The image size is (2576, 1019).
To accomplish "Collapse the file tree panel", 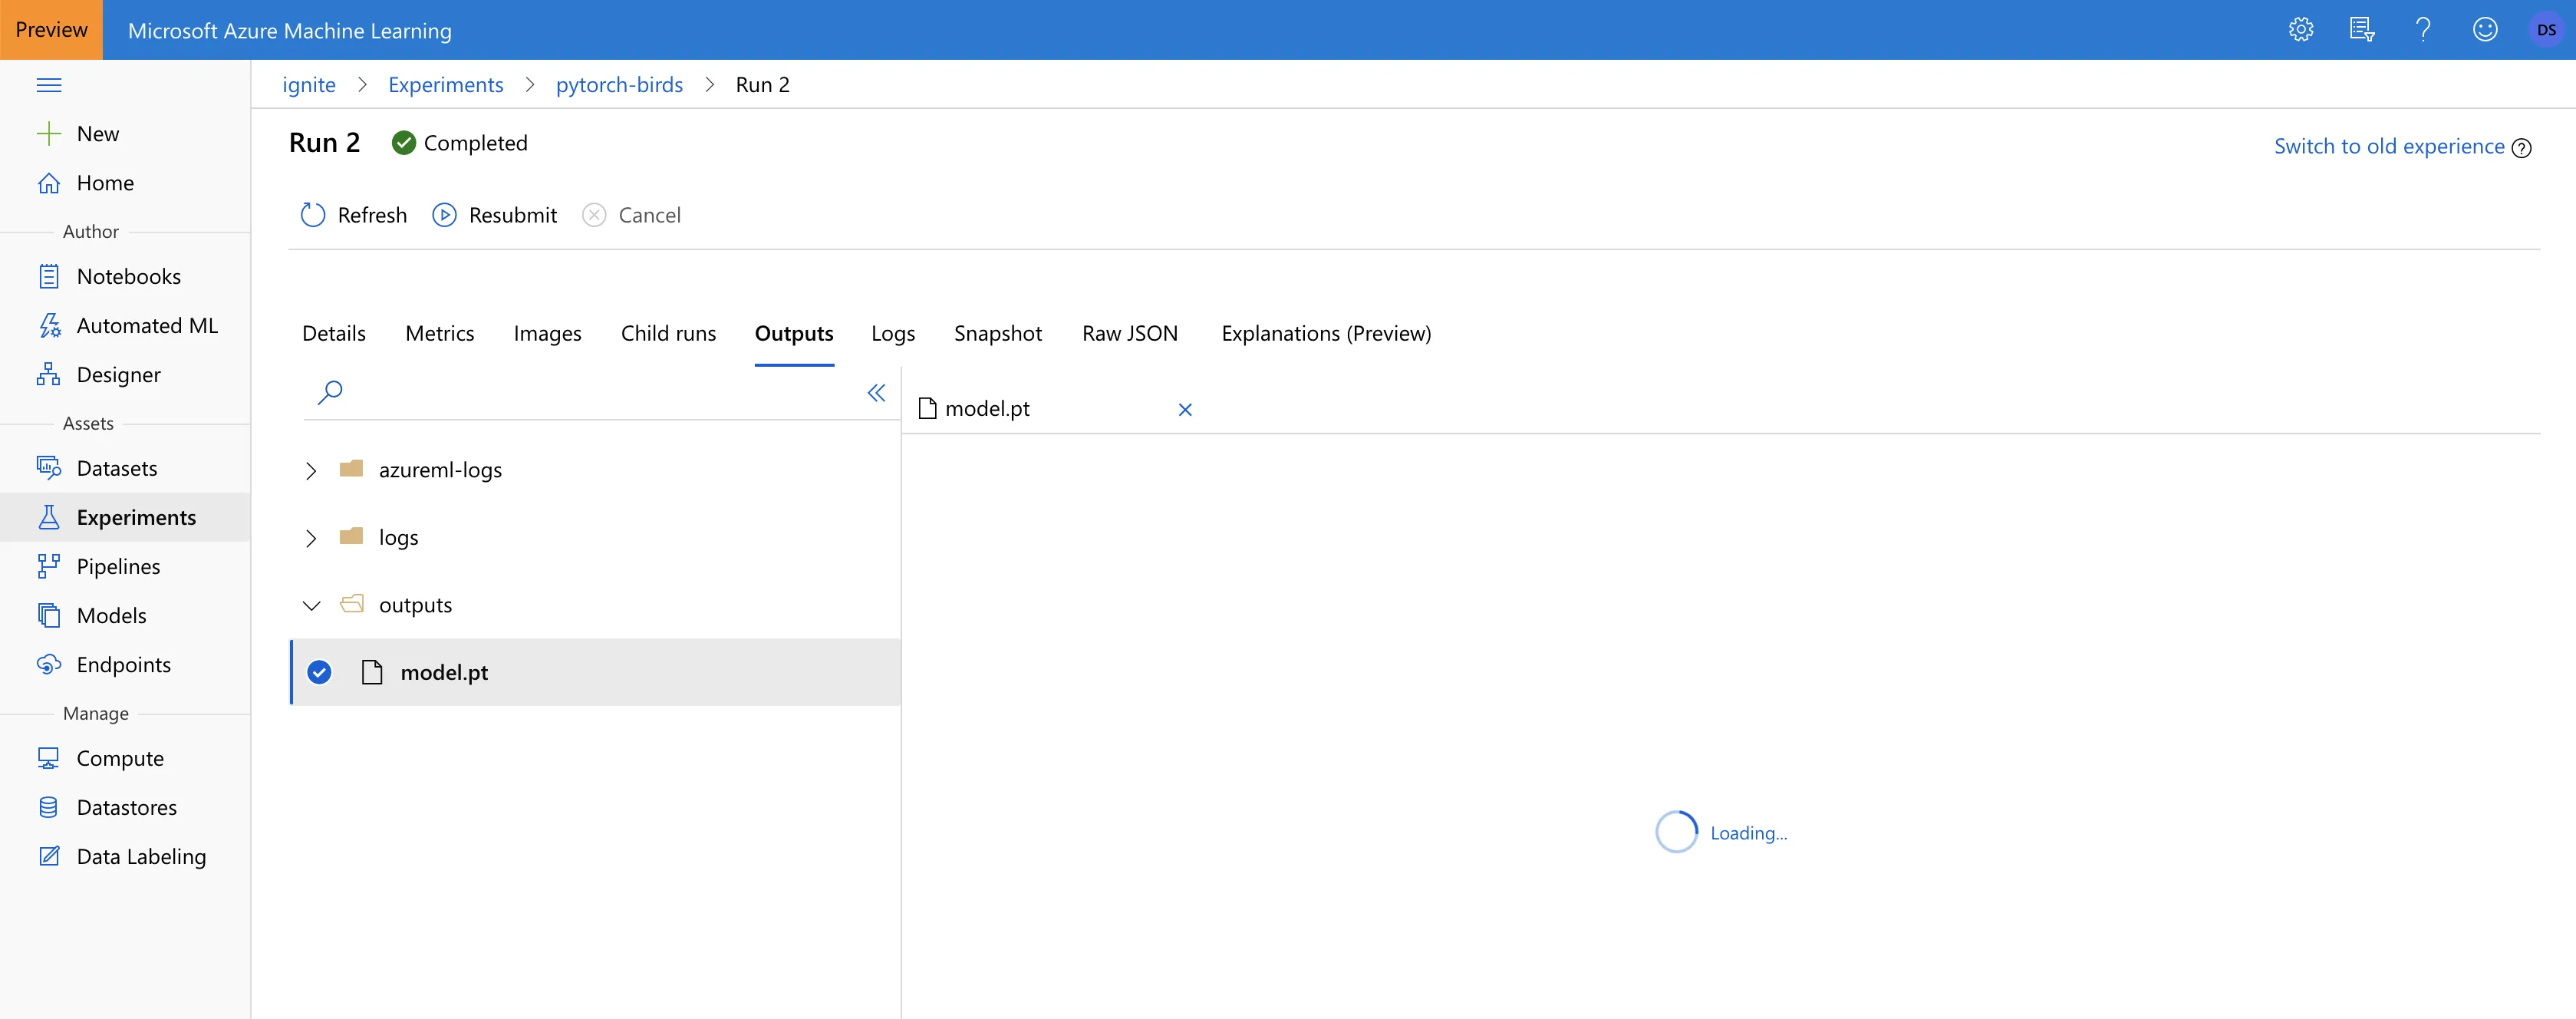I will pos(876,393).
